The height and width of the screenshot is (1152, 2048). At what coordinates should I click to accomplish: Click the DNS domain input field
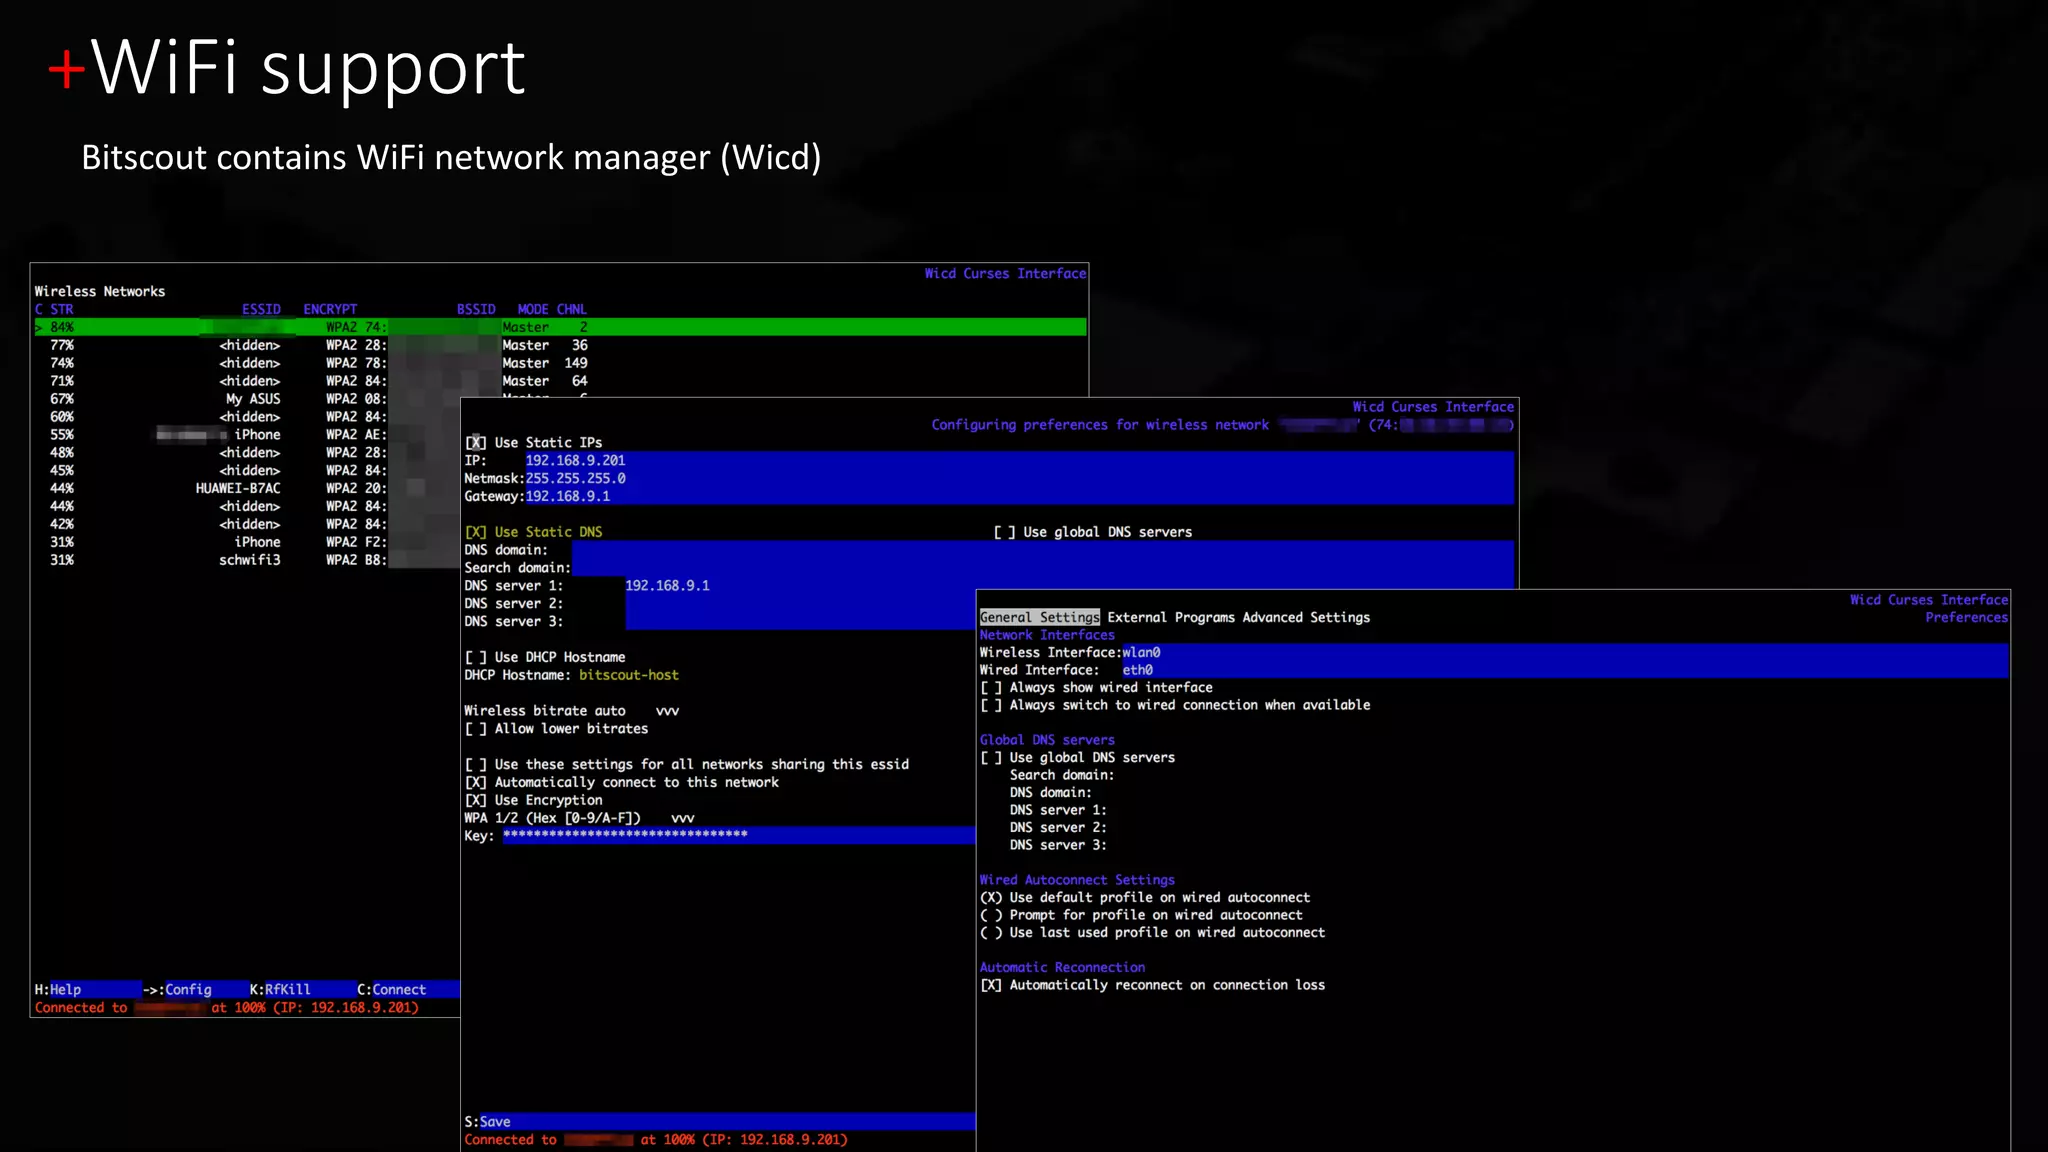coord(1042,550)
